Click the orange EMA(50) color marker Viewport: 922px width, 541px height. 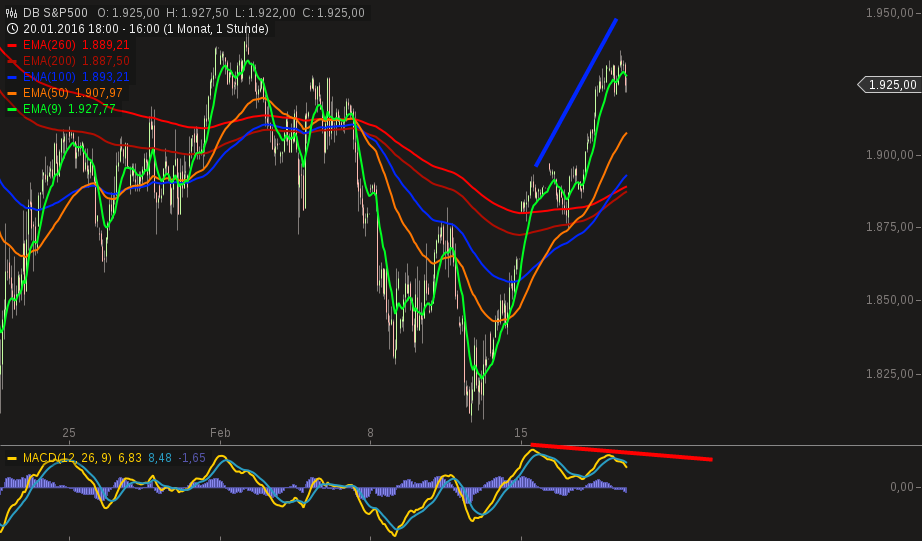click(x=12, y=93)
